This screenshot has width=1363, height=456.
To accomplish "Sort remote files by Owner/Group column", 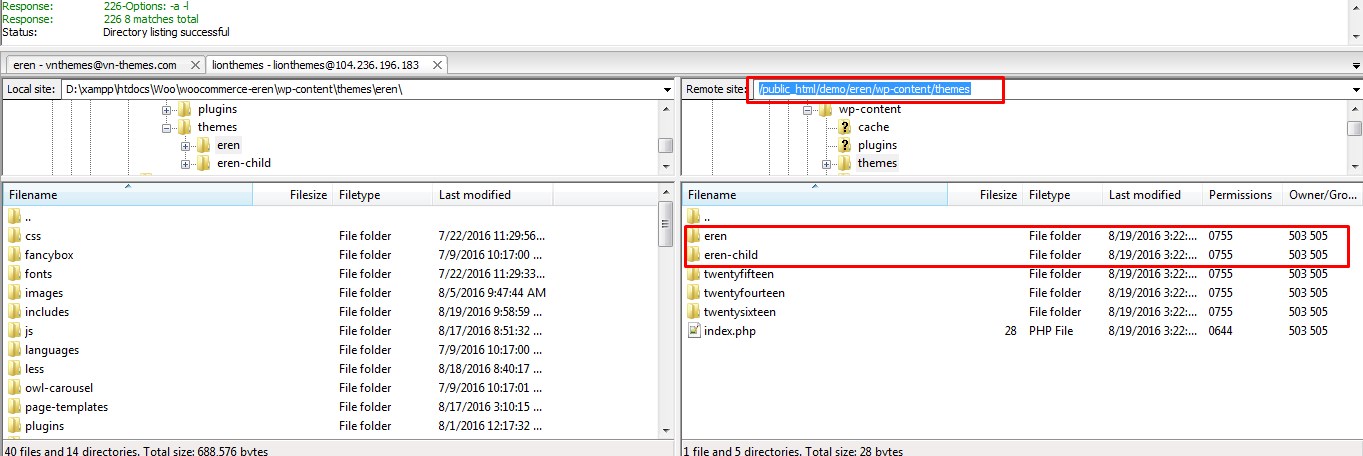I will tap(1322, 195).
